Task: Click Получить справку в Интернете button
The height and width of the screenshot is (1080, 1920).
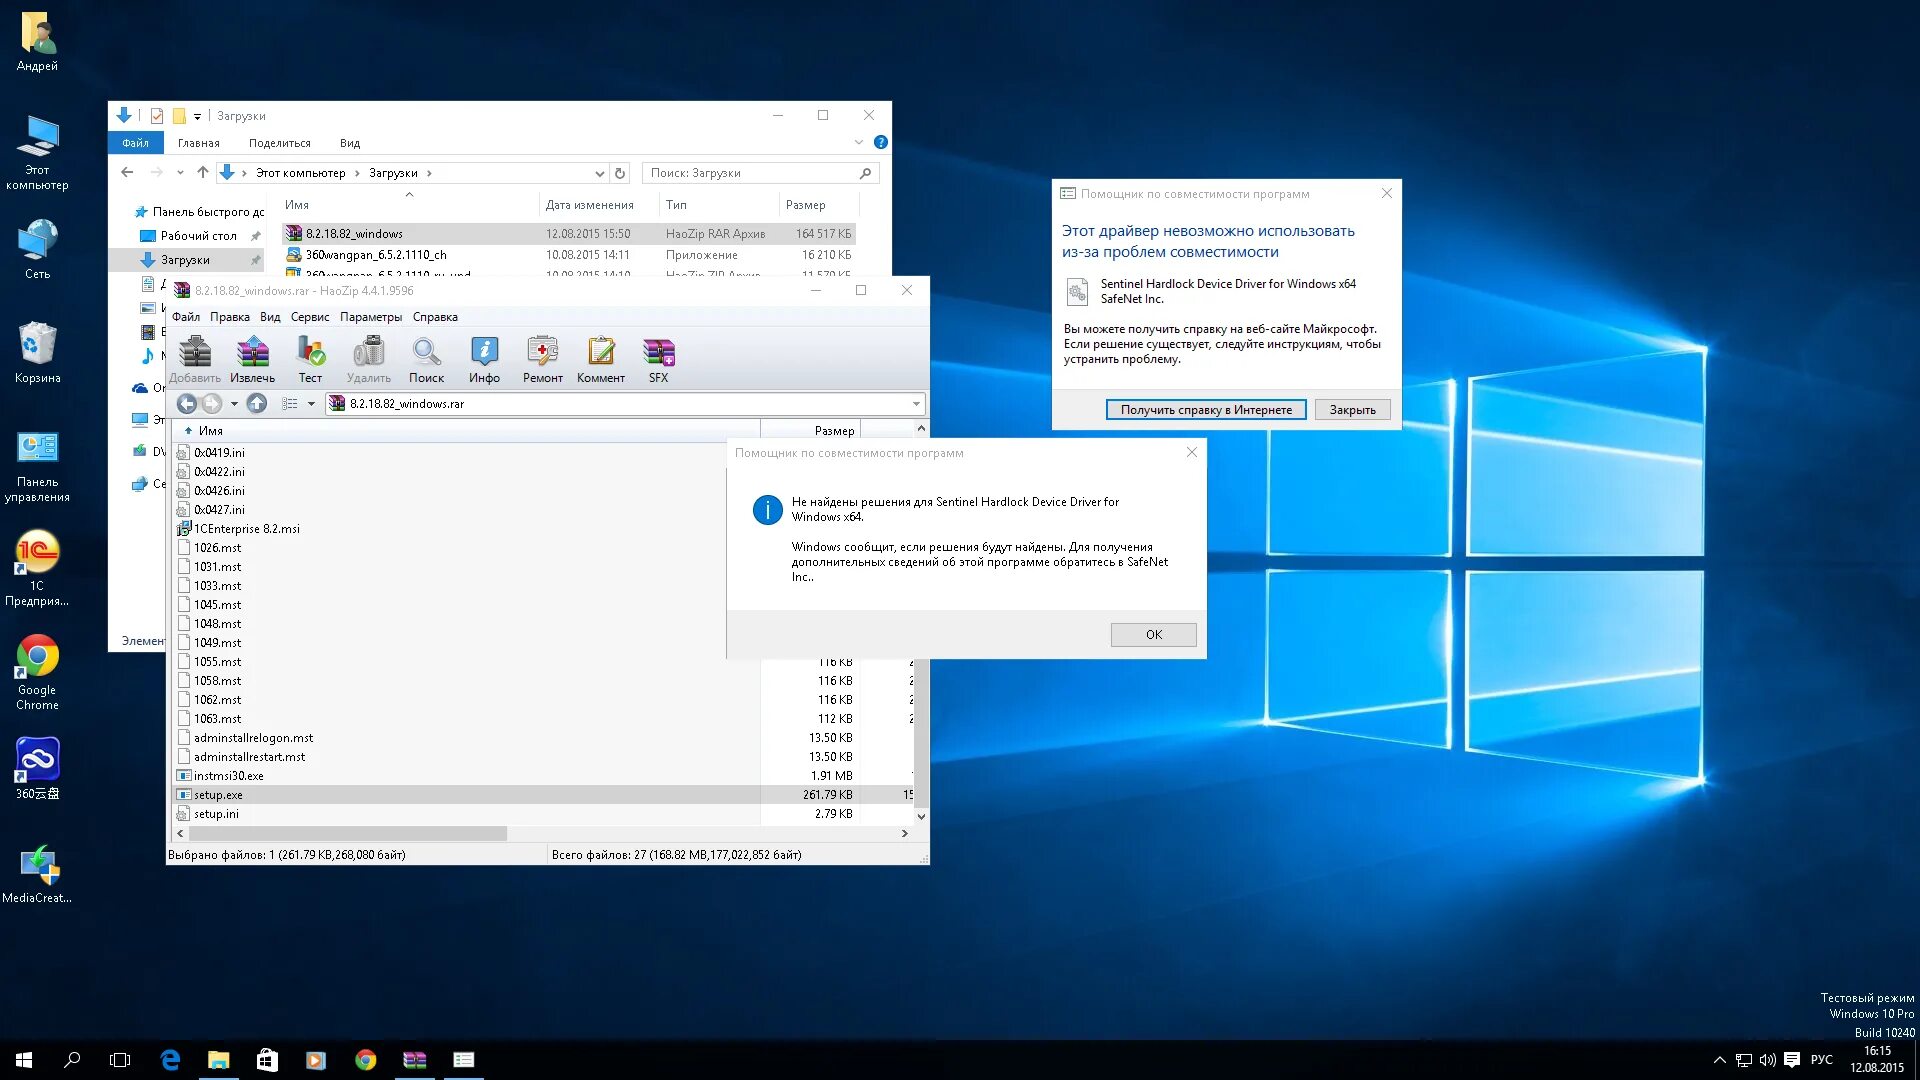Action: click(x=1205, y=410)
